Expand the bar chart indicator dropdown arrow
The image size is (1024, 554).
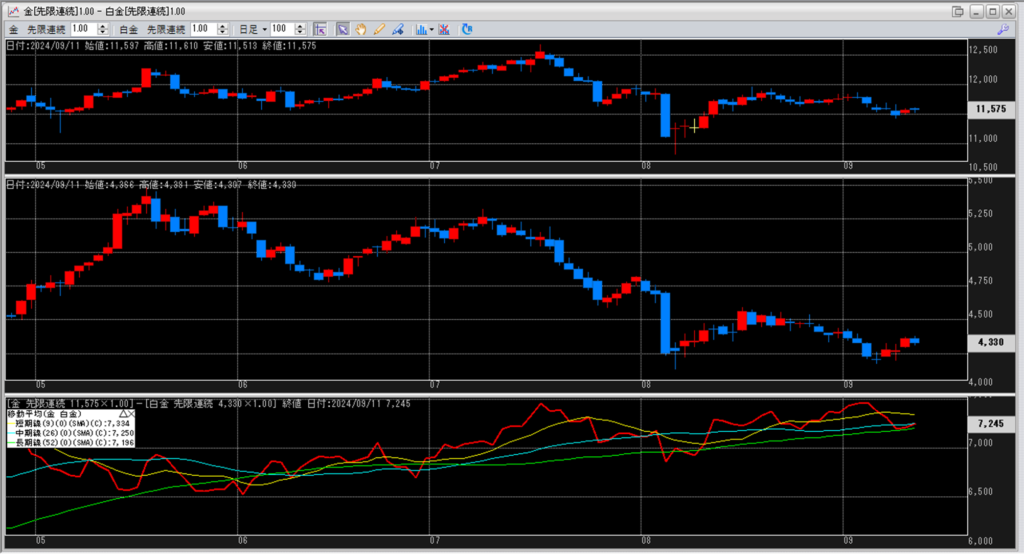[x=431, y=29]
